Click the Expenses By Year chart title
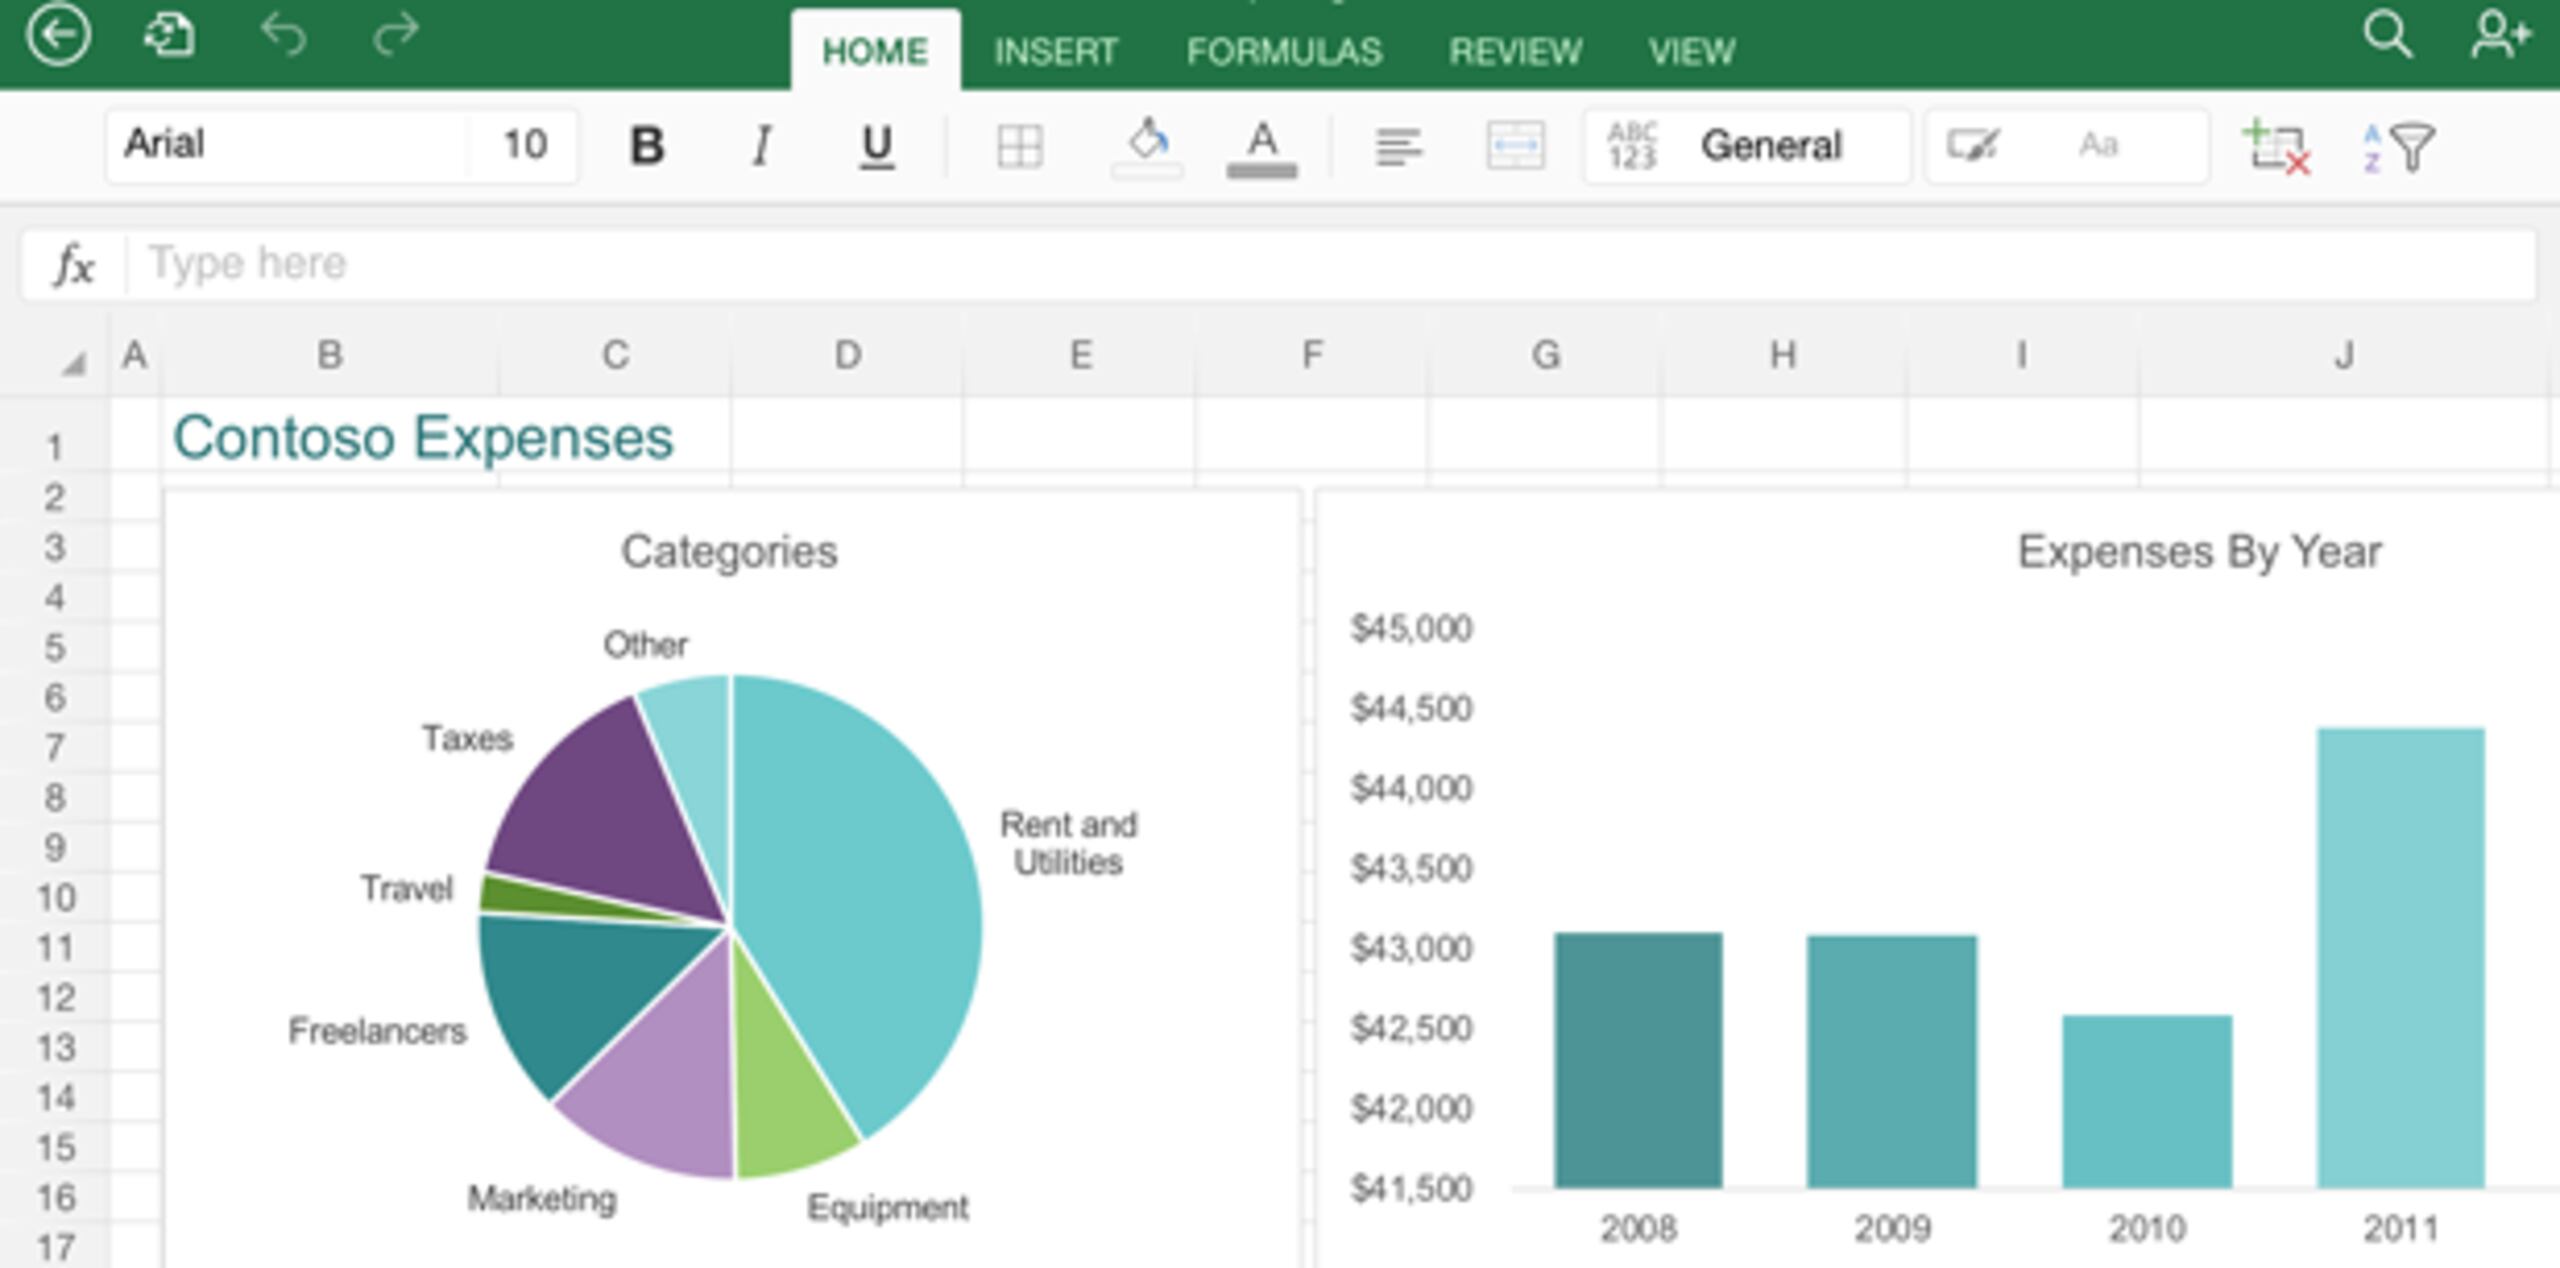Screen dimensions: 2560x1268 pos(2199,552)
